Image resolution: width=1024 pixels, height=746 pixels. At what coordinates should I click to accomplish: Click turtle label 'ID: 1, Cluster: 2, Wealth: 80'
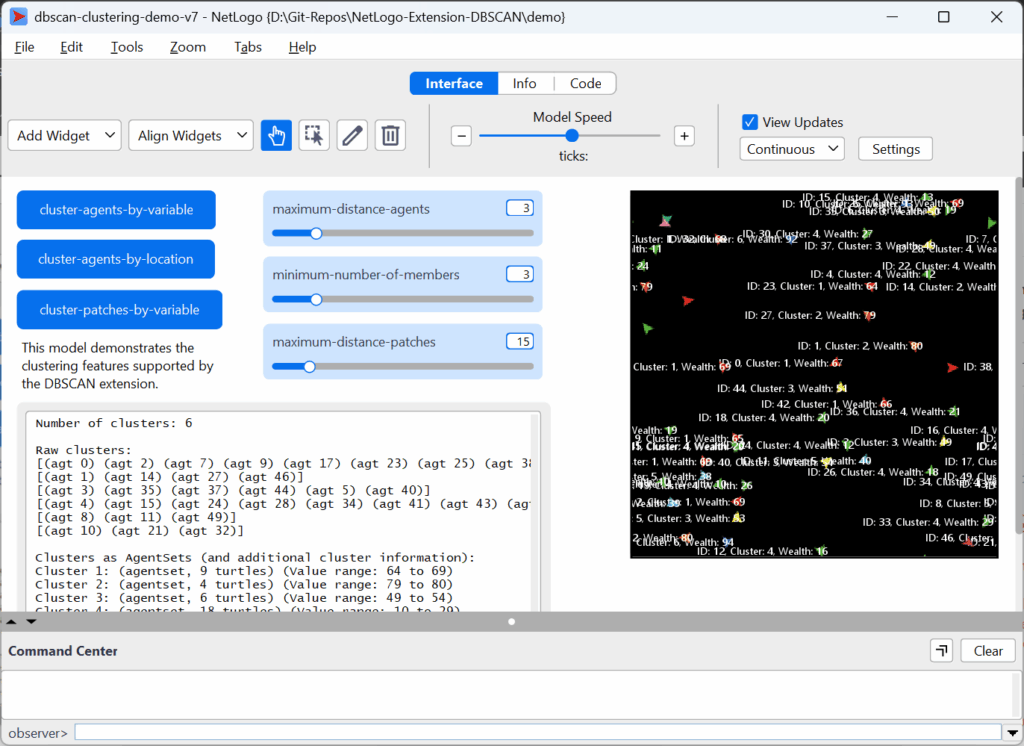click(859, 346)
